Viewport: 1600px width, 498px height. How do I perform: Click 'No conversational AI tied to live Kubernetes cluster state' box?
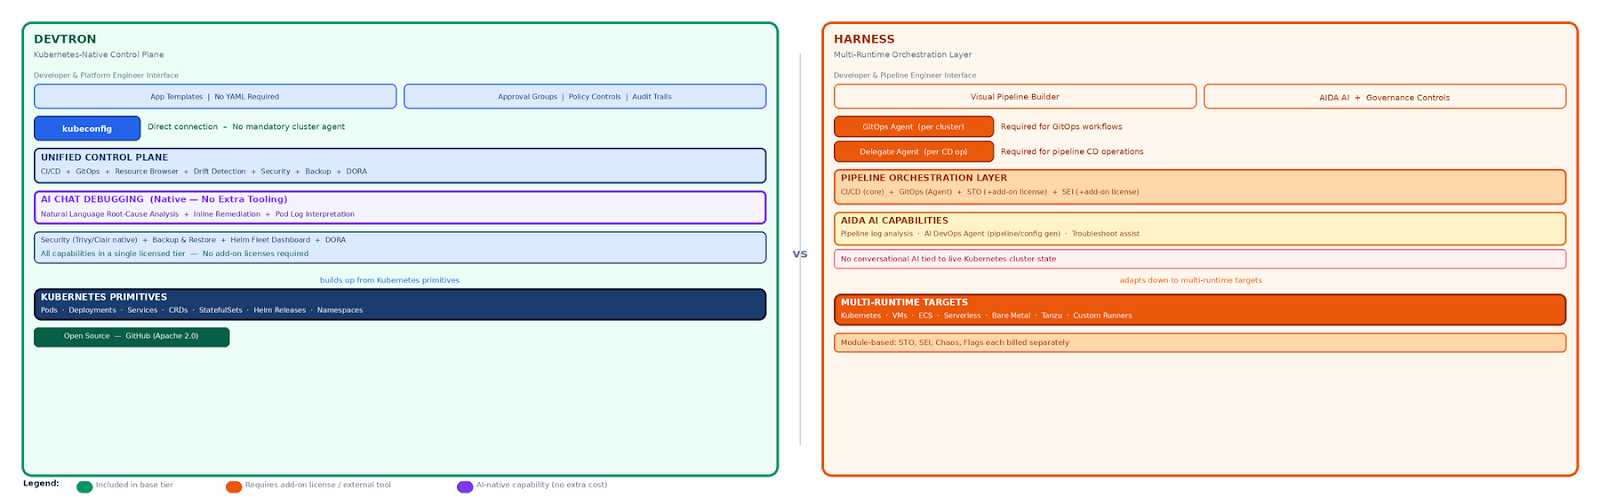1200,259
